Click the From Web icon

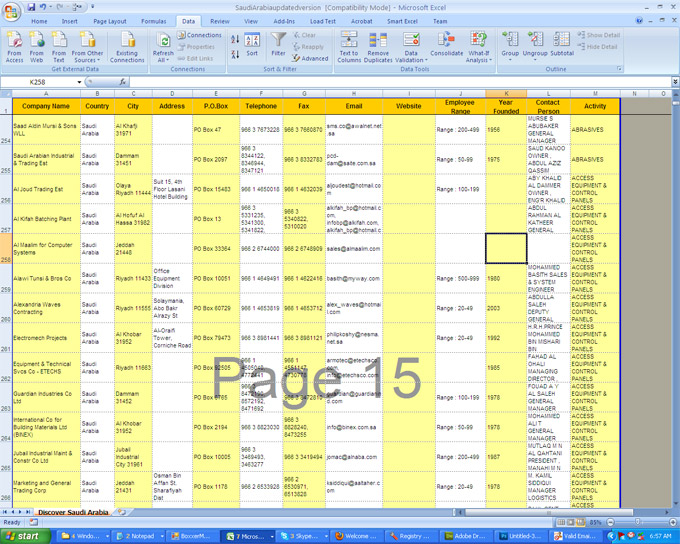coord(37,46)
